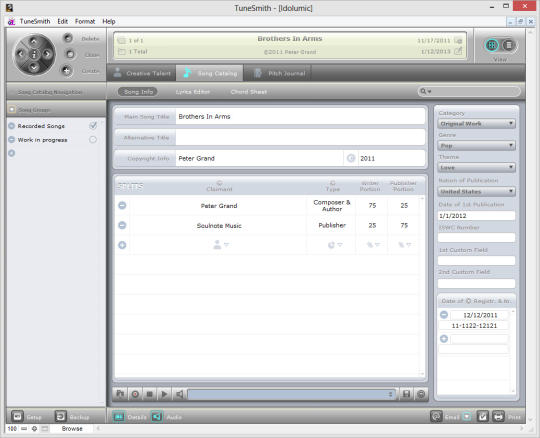Select Song Info sub-tab

click(x=138, y=92)
